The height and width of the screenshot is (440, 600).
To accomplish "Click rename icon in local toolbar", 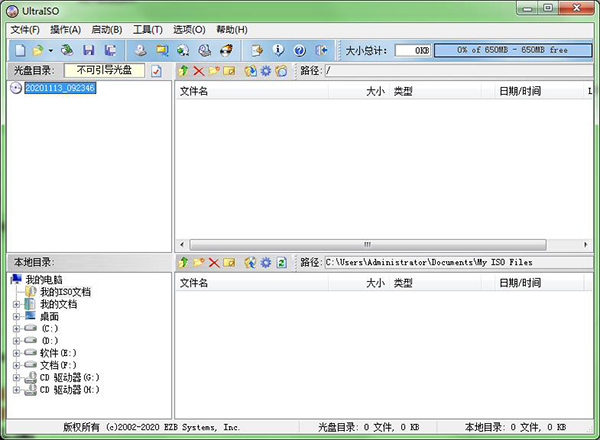I will 229,262.
